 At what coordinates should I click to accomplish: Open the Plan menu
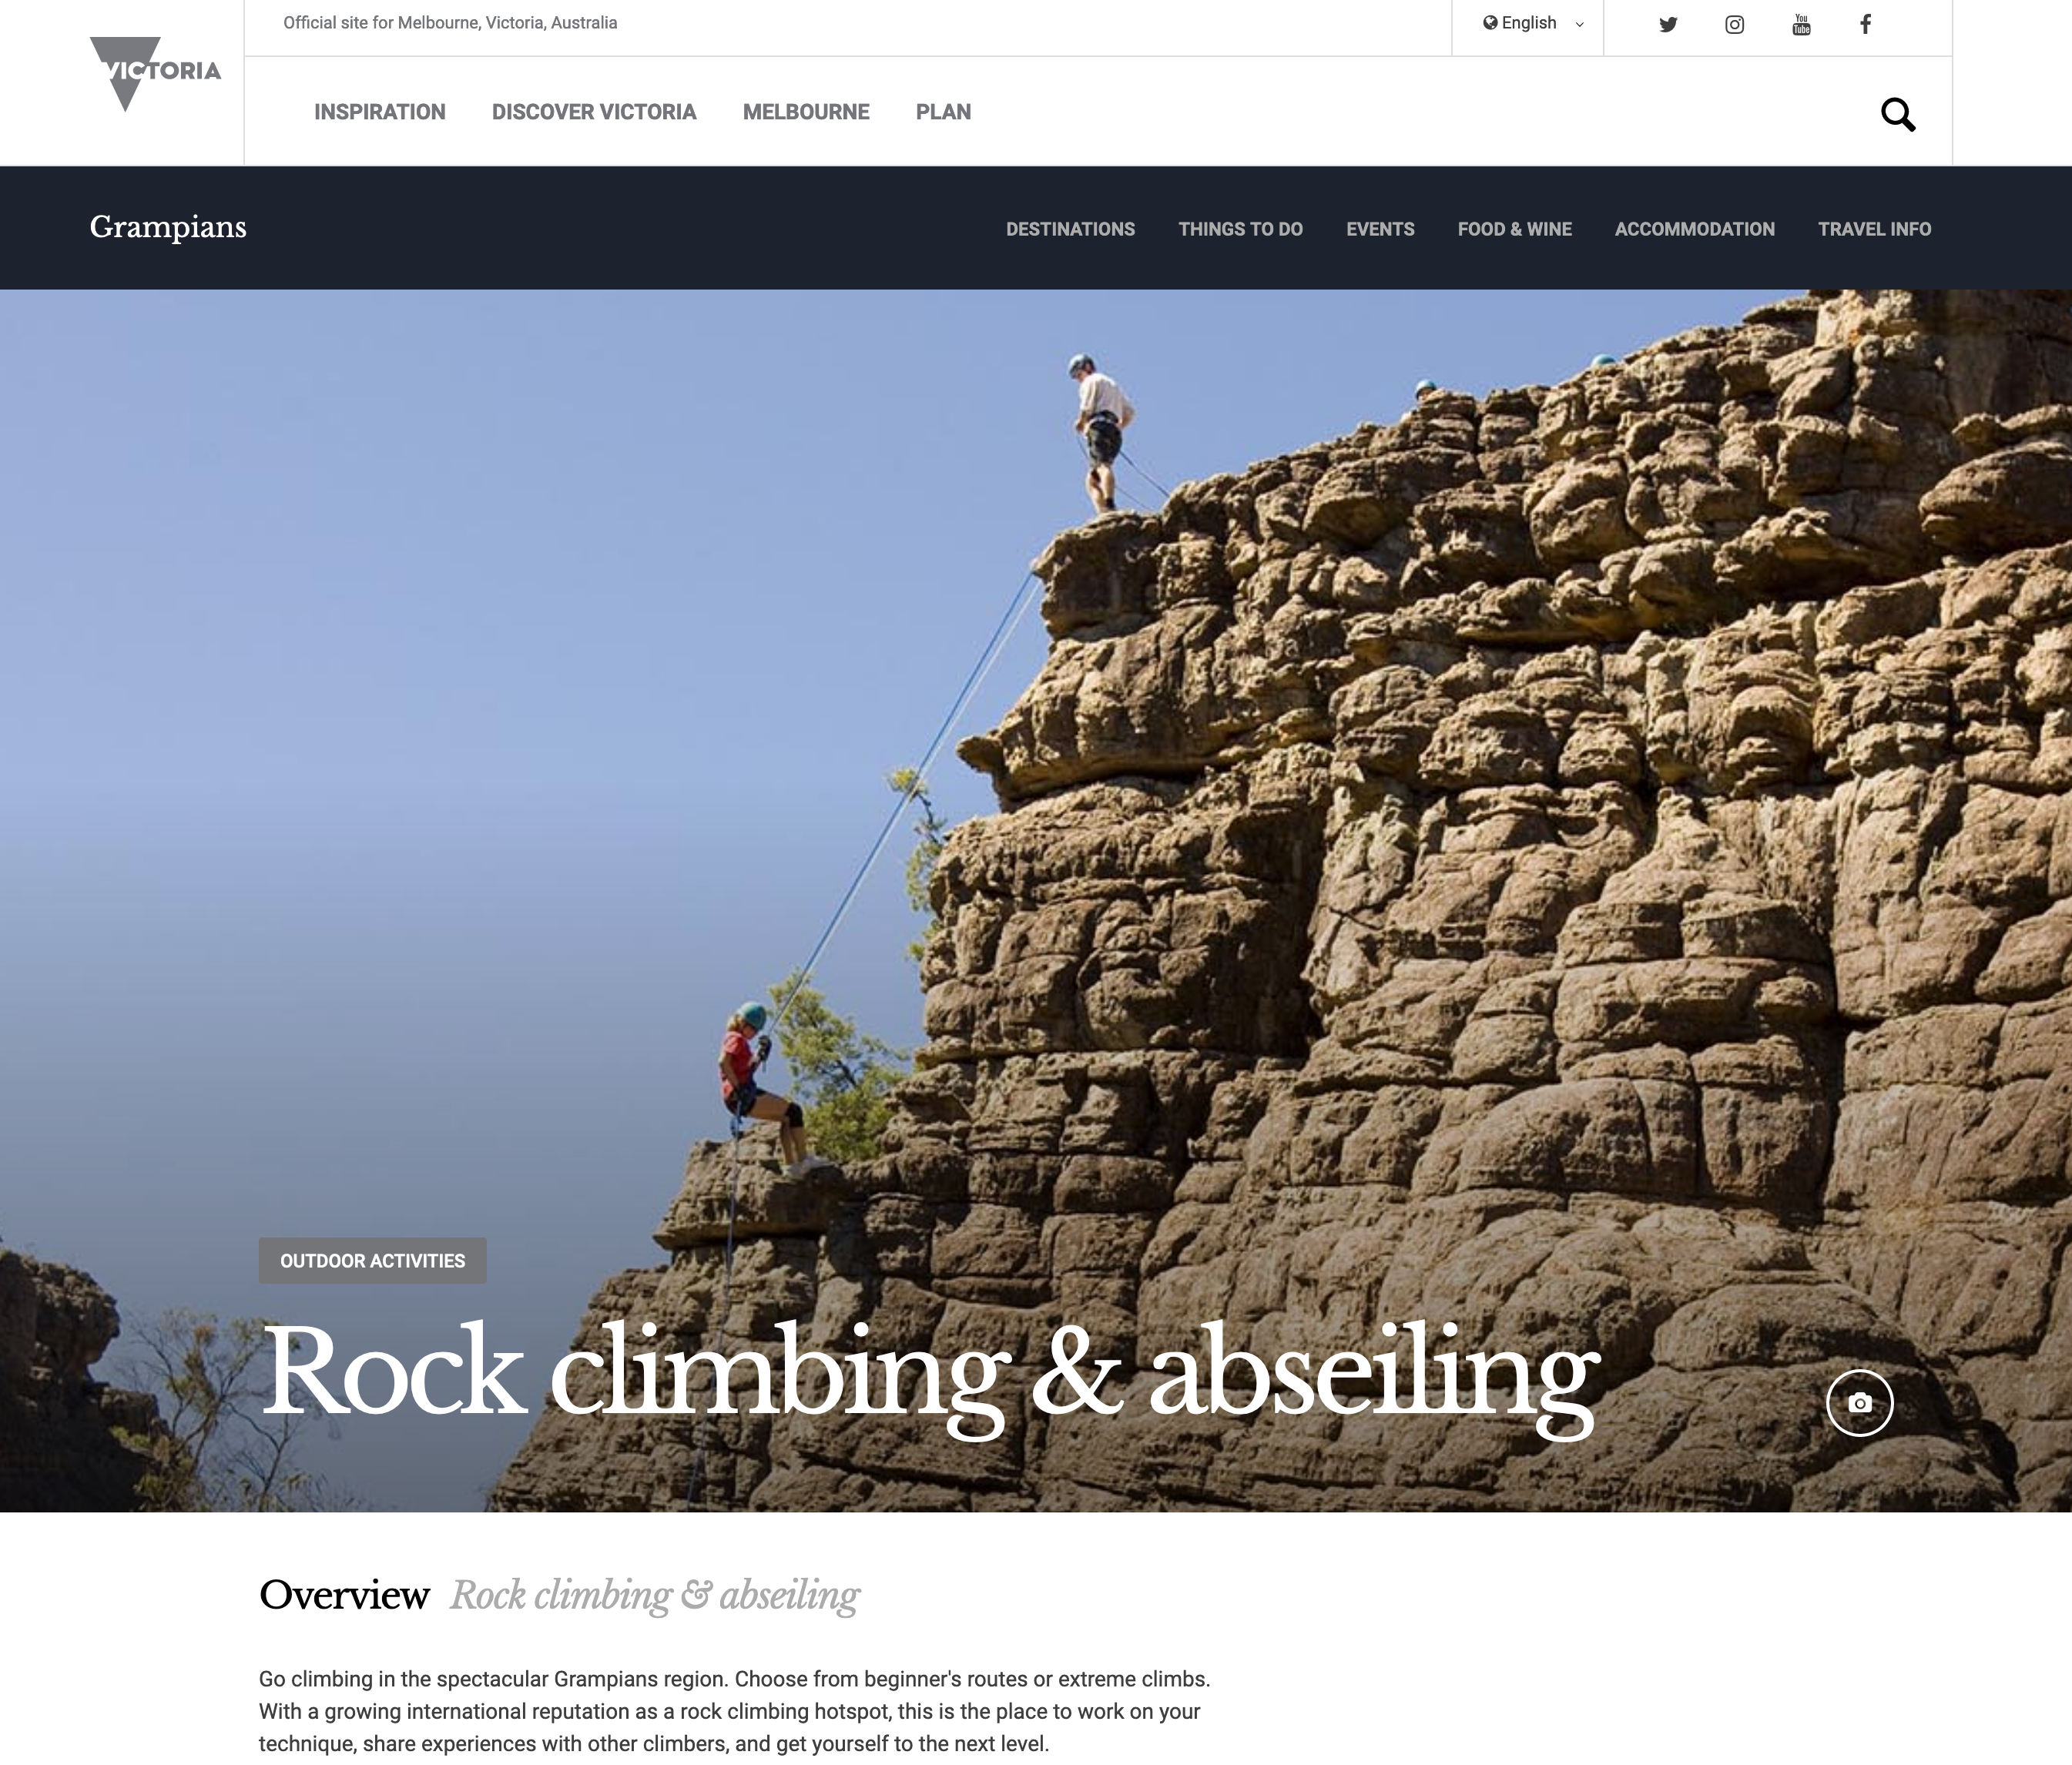click(x=943, y=112)
